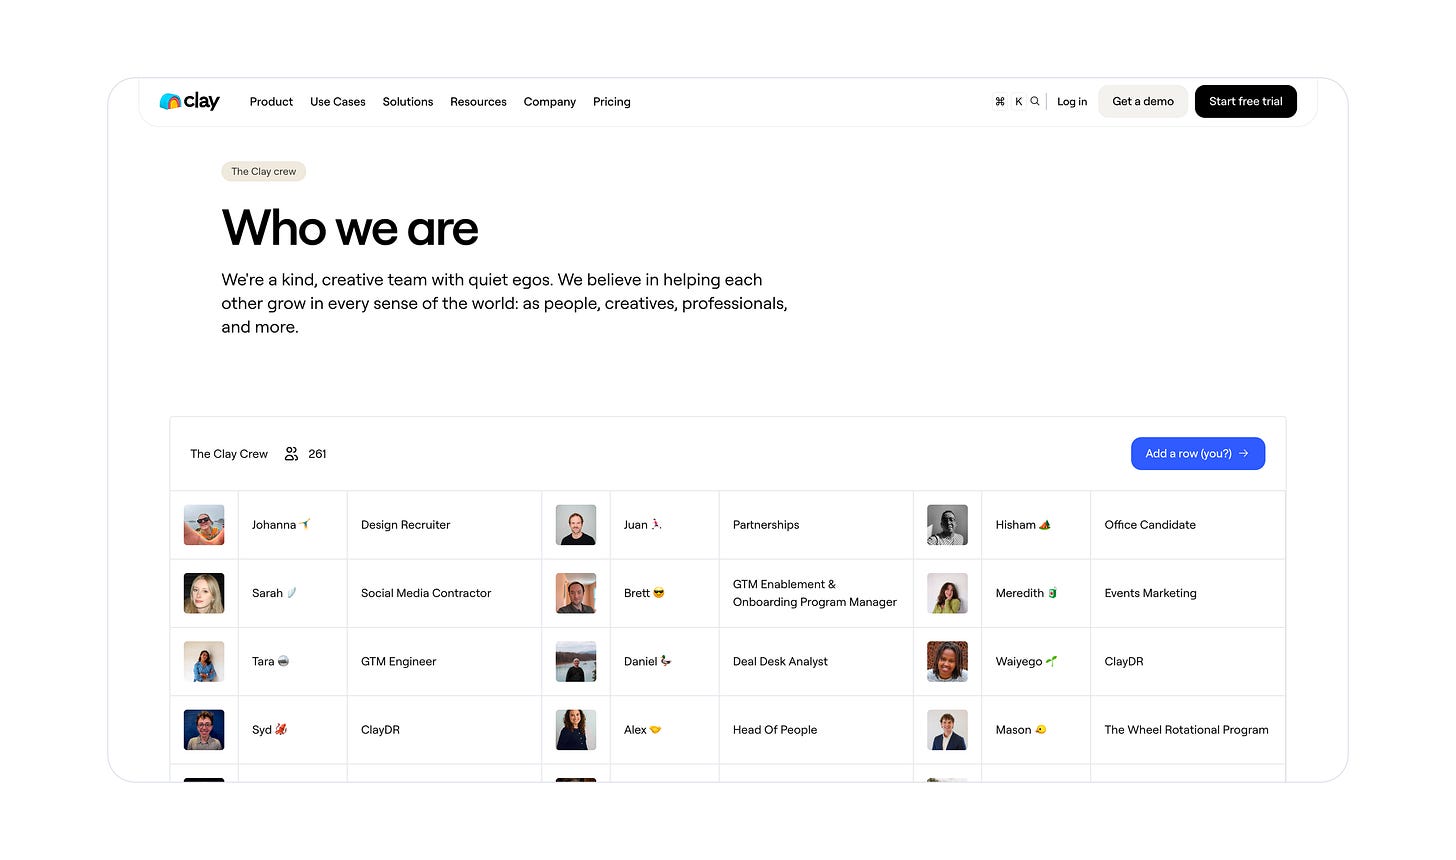Image resolution: width=1456 pixels, height=860 pixels.
Task: Click Waiyego's profile photo
Action: coord(947,661)
